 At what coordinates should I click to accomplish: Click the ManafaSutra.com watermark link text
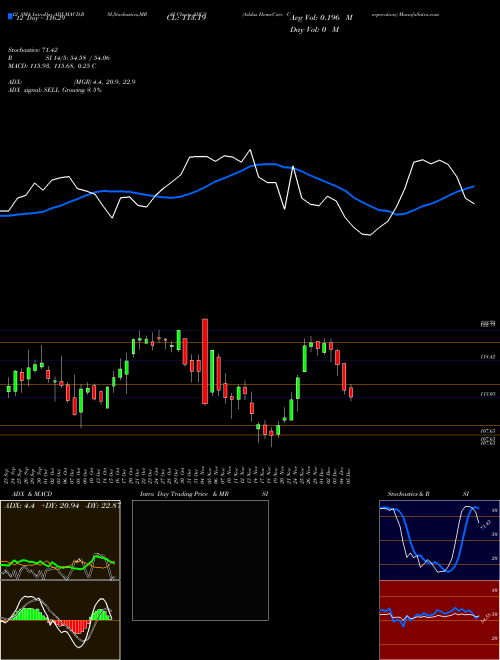click(417, 14)
